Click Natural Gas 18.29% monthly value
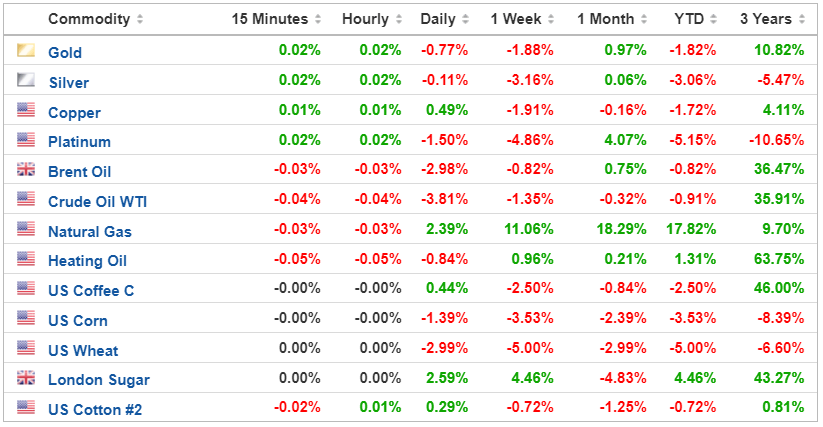 click(x=615, y=231)
